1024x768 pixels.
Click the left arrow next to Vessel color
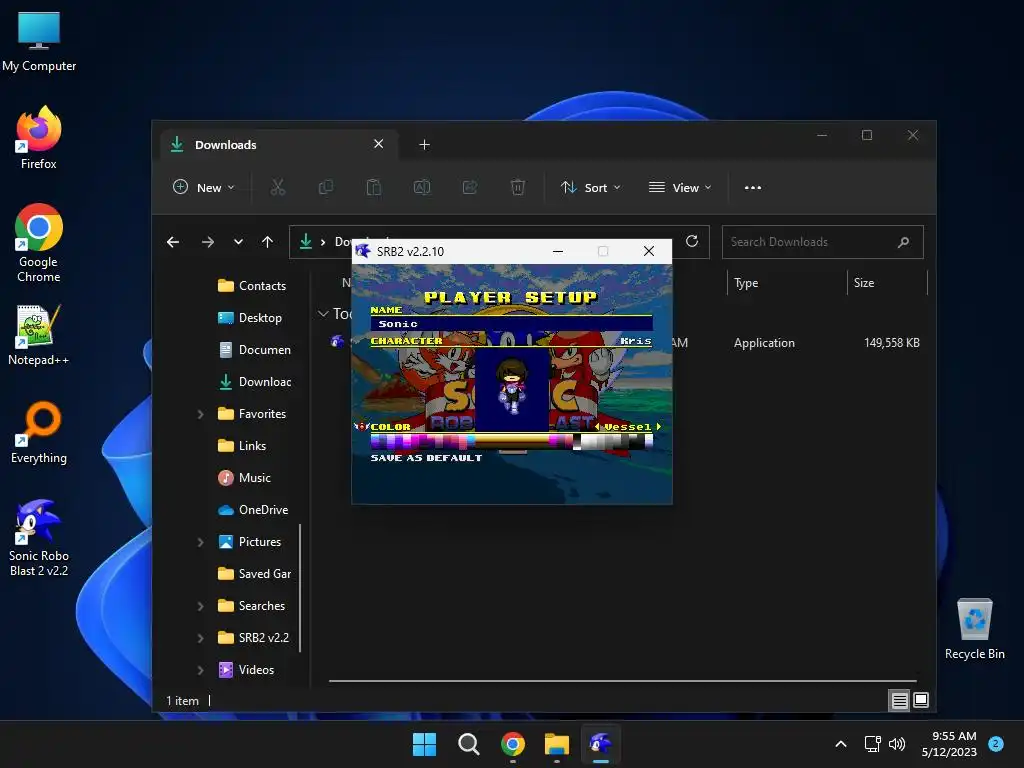click(x=597, y=426)
